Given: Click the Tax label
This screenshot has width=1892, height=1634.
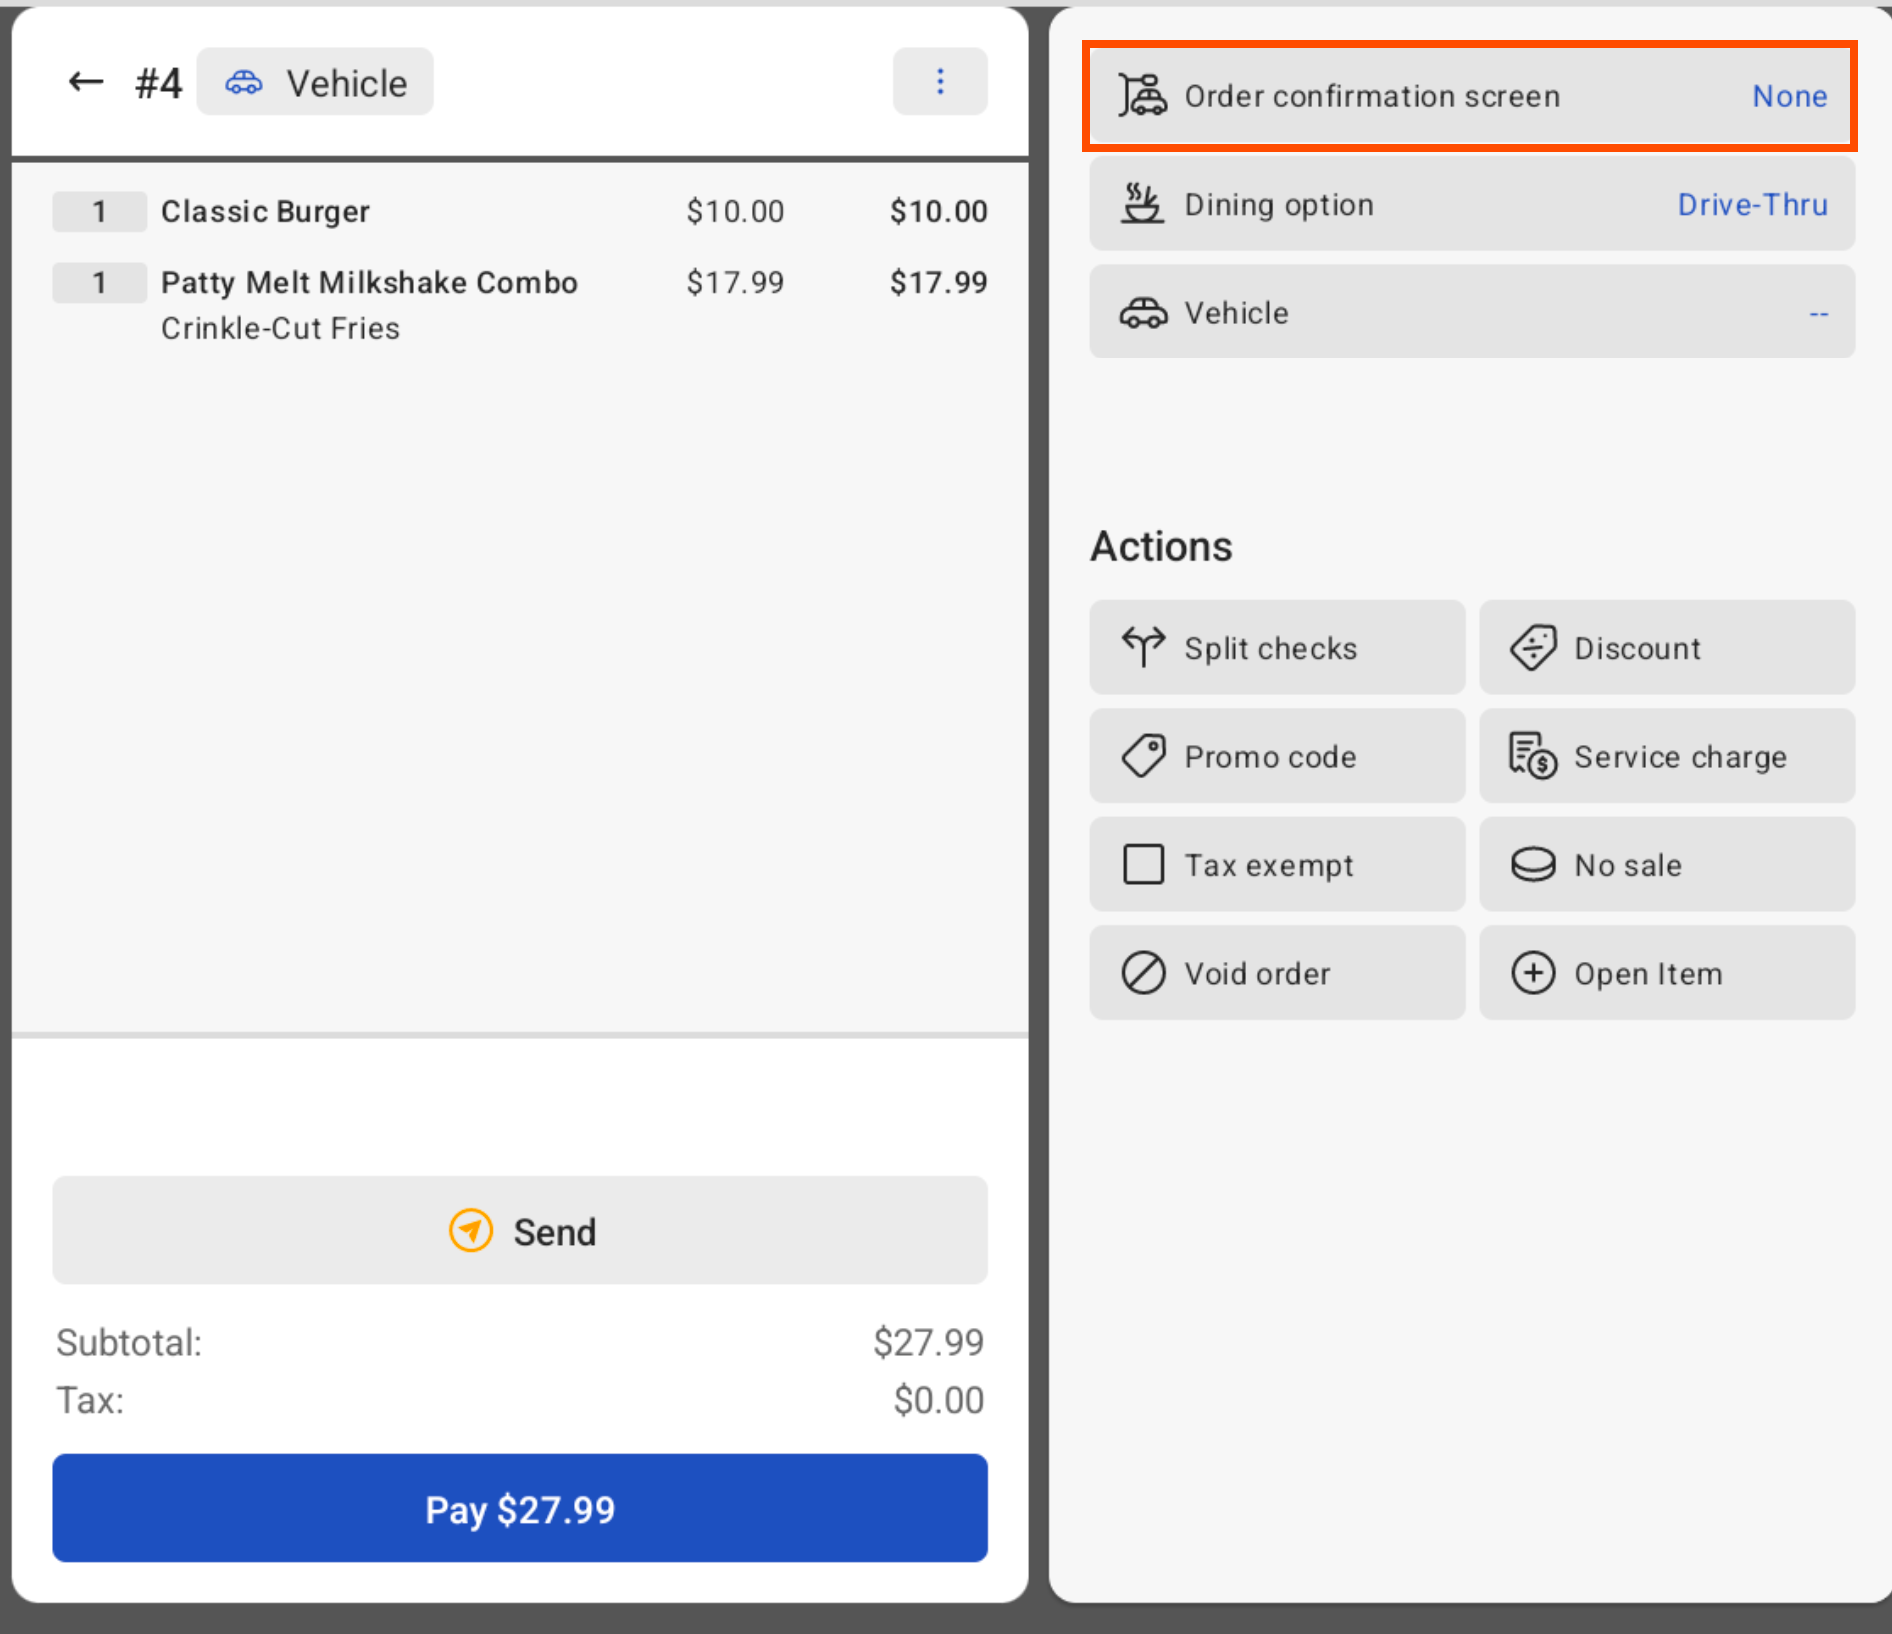Looking at the screenshot, I should coord(90,1400).
